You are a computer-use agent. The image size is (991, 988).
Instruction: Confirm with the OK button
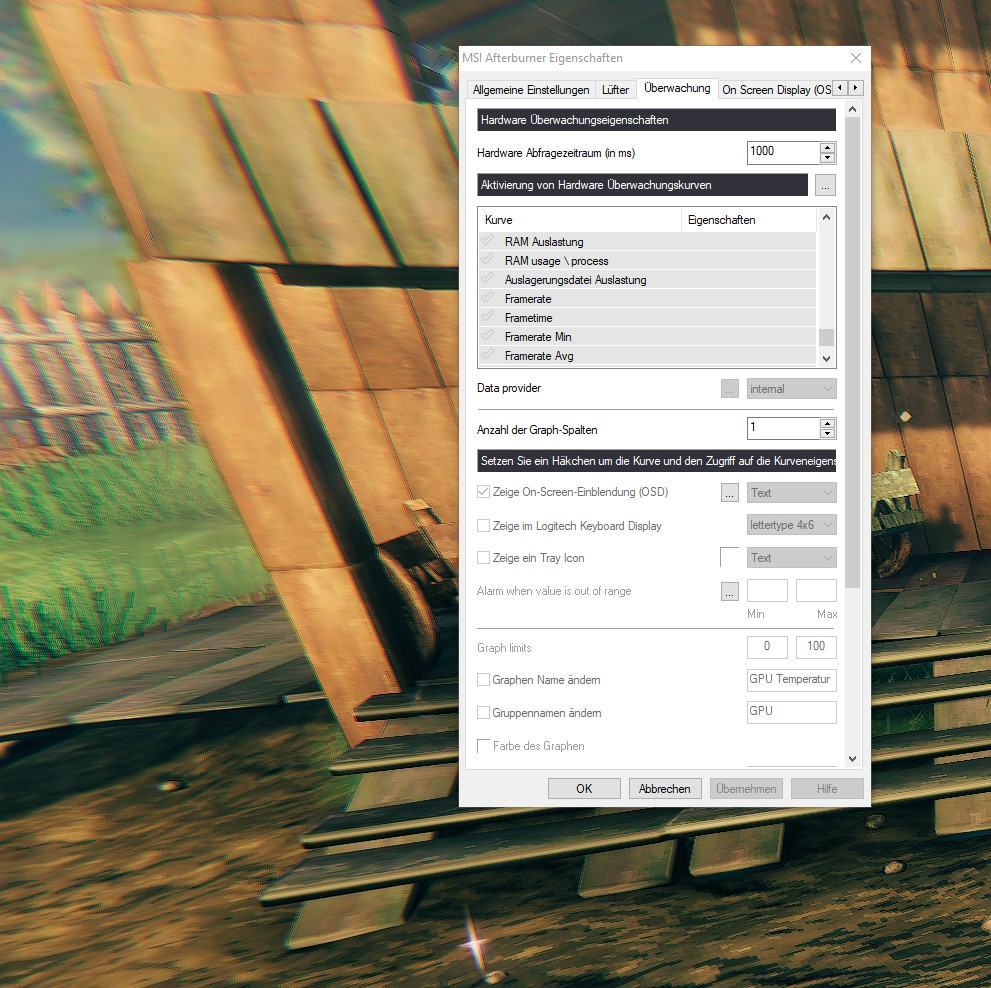(584, 789)
